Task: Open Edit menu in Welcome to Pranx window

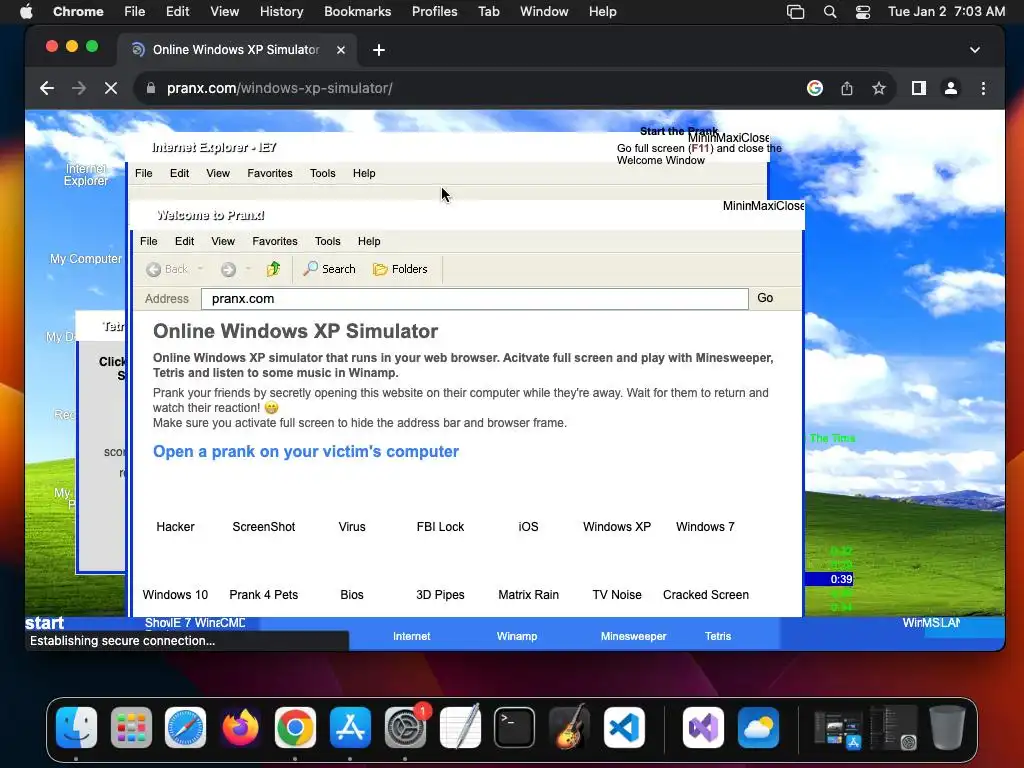Action: (185, 242)
